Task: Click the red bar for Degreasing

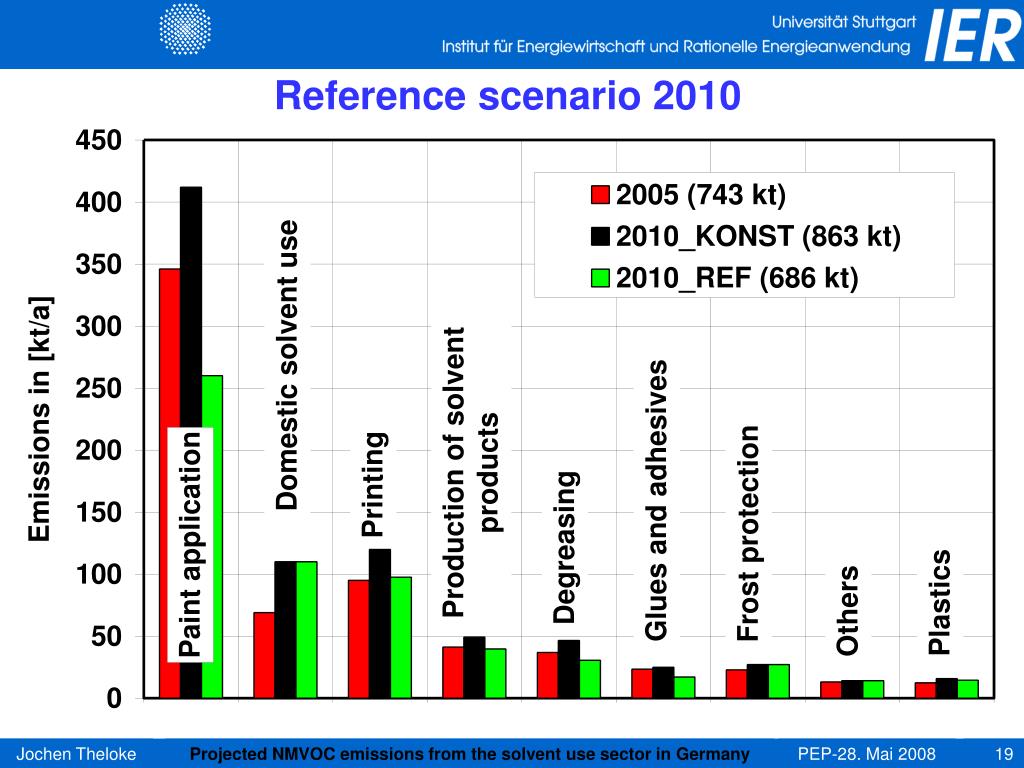Action: [548, 675]
